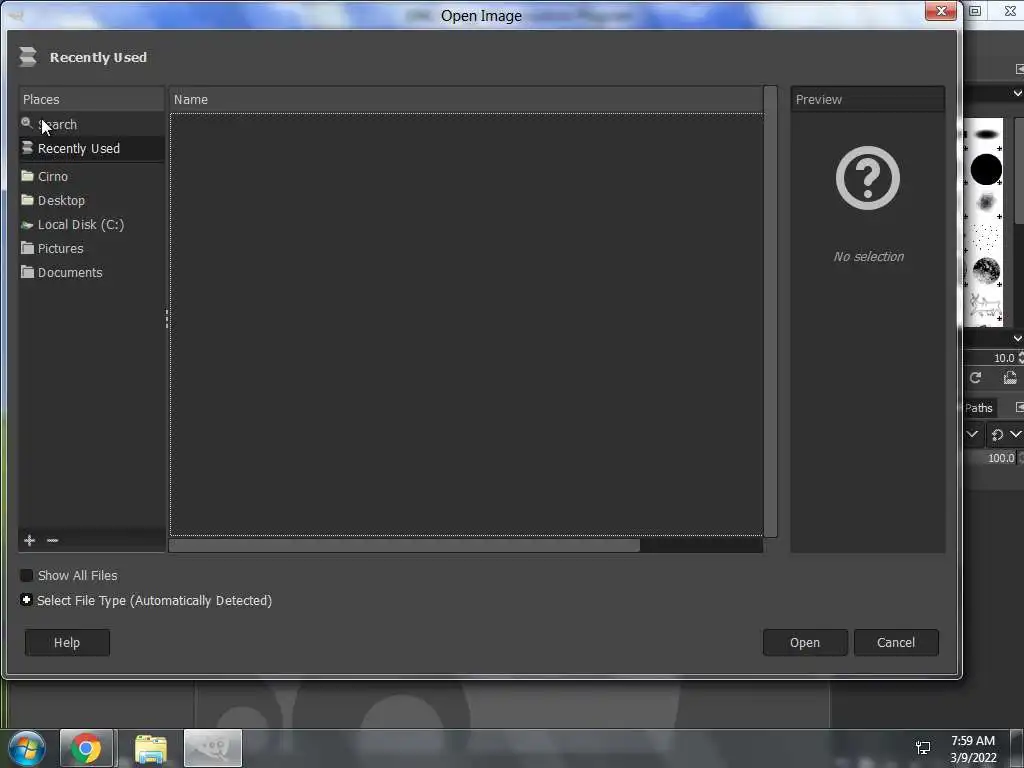Viewport: 1024px width, 768px height.
Task: Click the open brush as image icon in GIMP
Action: pyautogui.click(x=1010, y=377)
